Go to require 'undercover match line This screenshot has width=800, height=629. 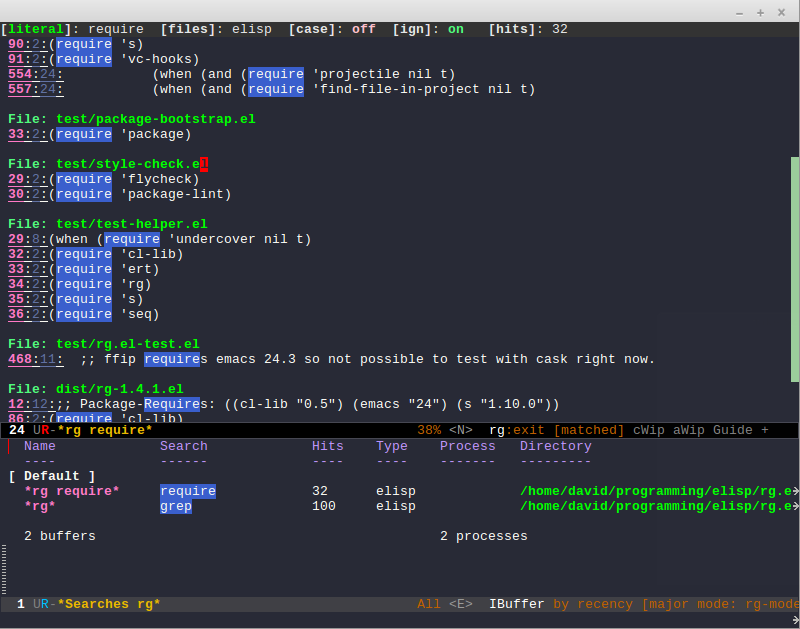click(159, 239)
